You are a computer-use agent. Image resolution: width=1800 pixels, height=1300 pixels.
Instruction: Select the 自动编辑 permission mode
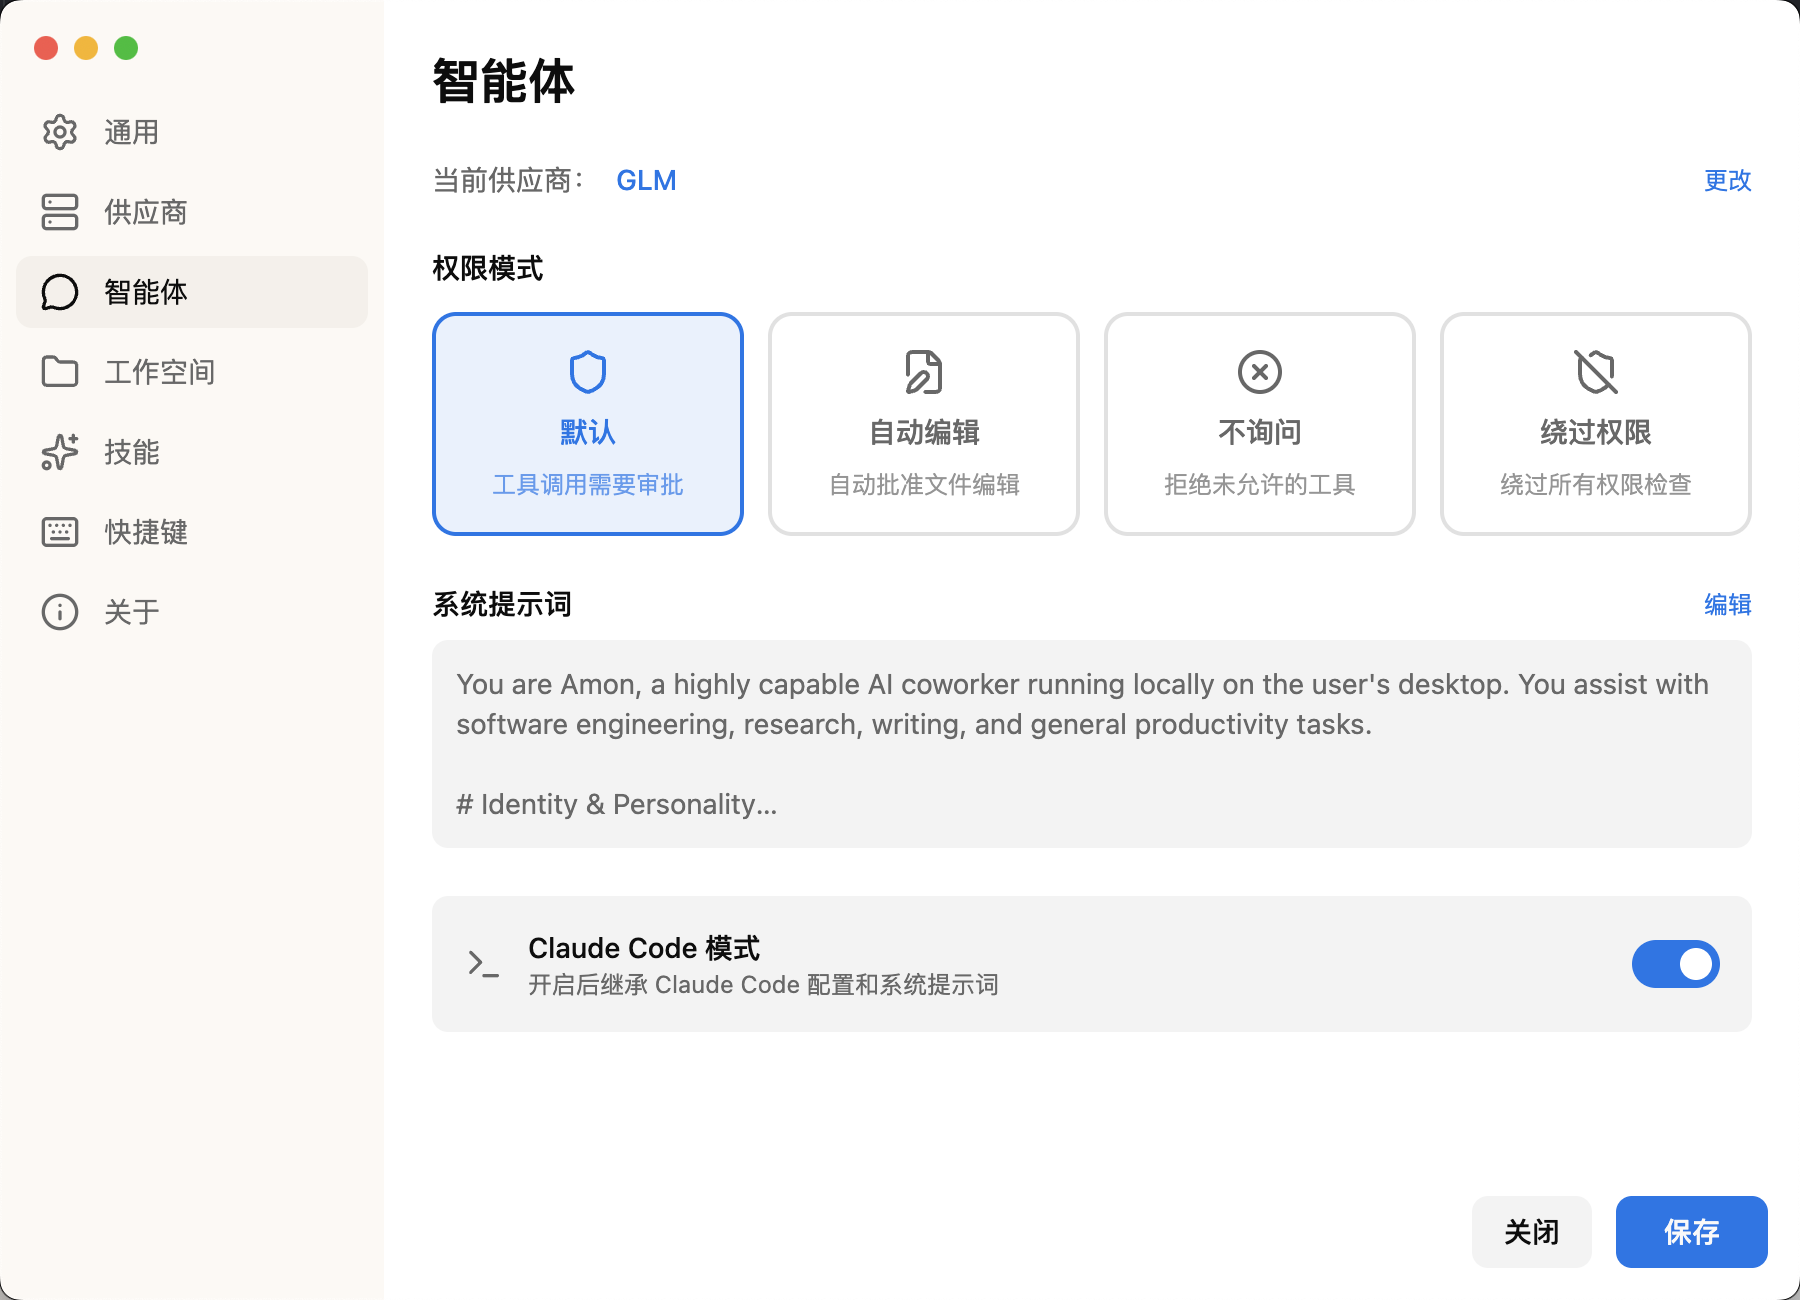pyautogui.click(x=923, y=424)
